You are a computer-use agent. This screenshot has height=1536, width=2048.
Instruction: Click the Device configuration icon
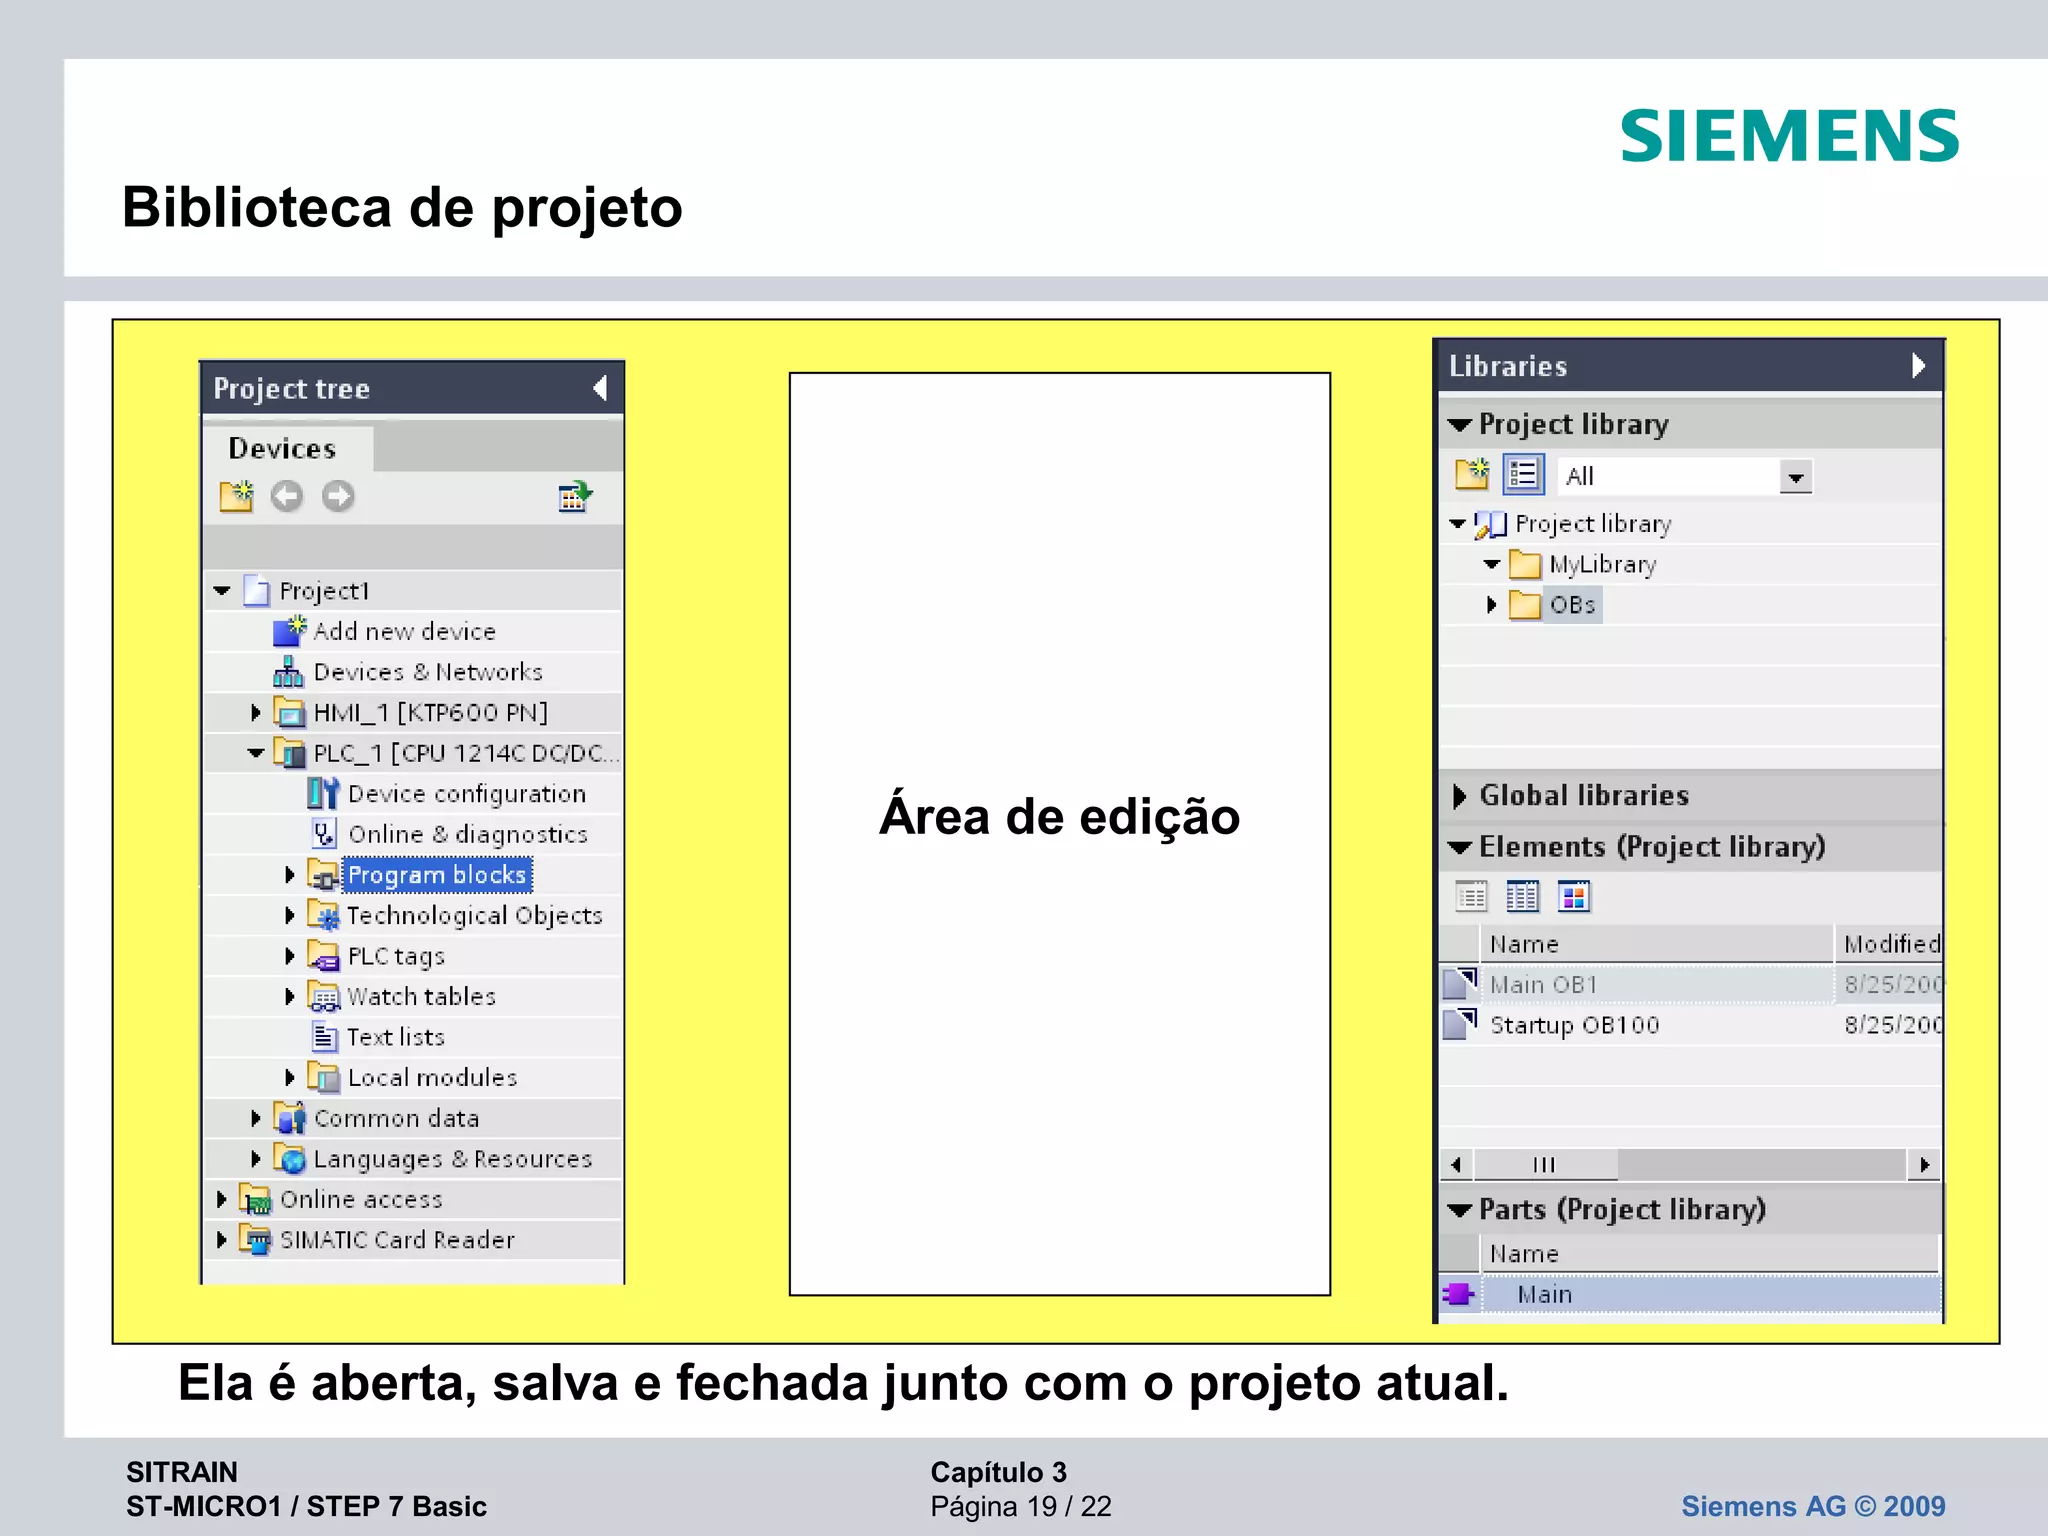pos(323,793)
